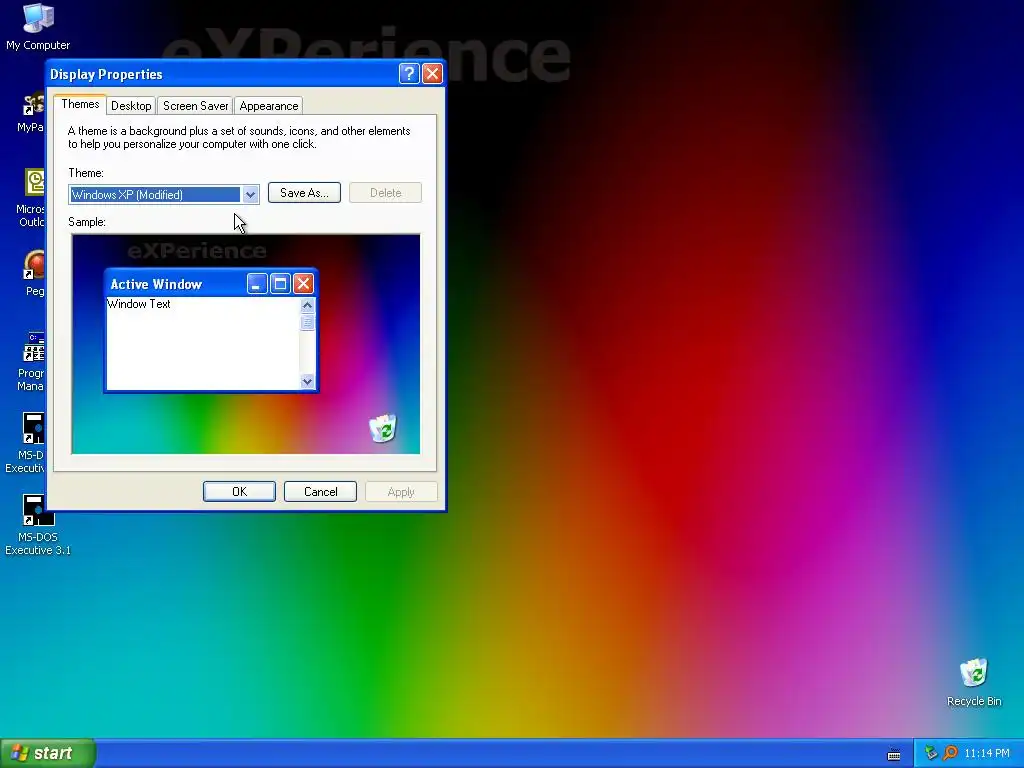Viewport: 1024px width, 768px height.
Task: Click the sample window scrollbar up arrow
Action: coord(307,306)
